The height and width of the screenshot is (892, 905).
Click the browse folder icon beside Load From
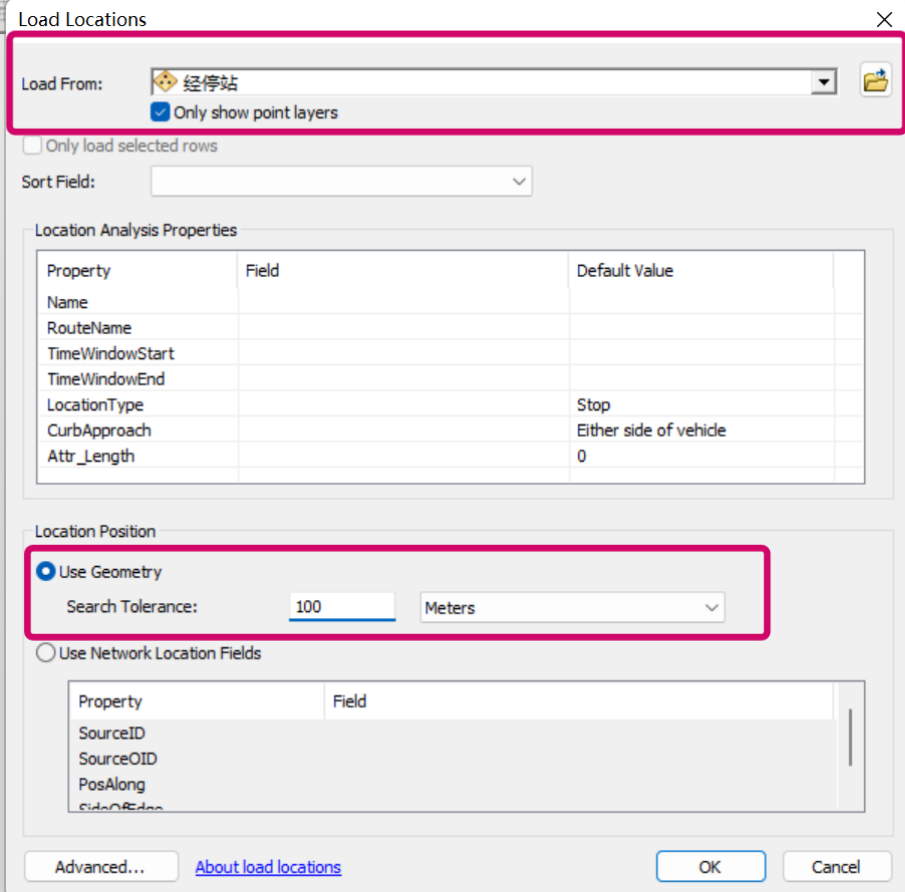(x=875, y=81)
